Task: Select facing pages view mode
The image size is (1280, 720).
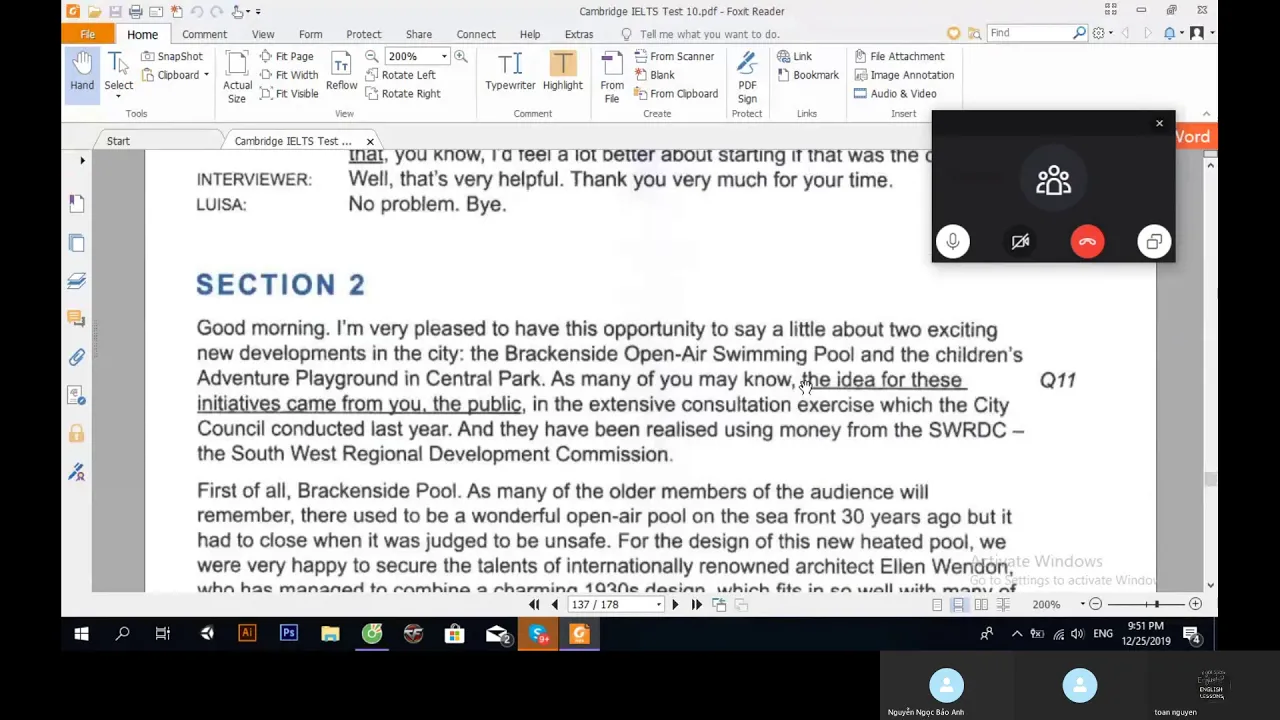Action: 981,605
